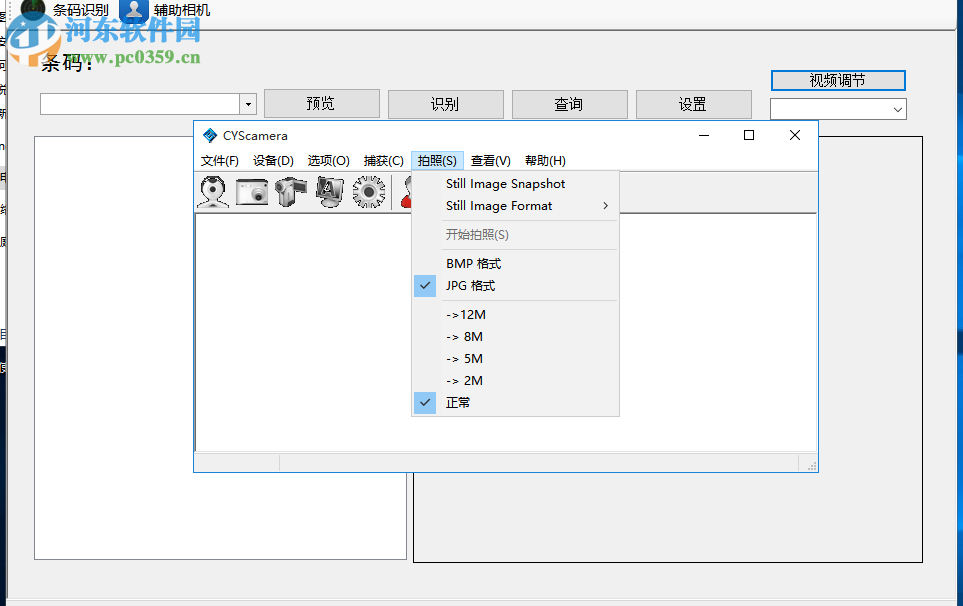The height and width of the screenshot is (606, 963).
Task: Toggle the checked JPG 格式 option
Action: (x=470, y=285)
